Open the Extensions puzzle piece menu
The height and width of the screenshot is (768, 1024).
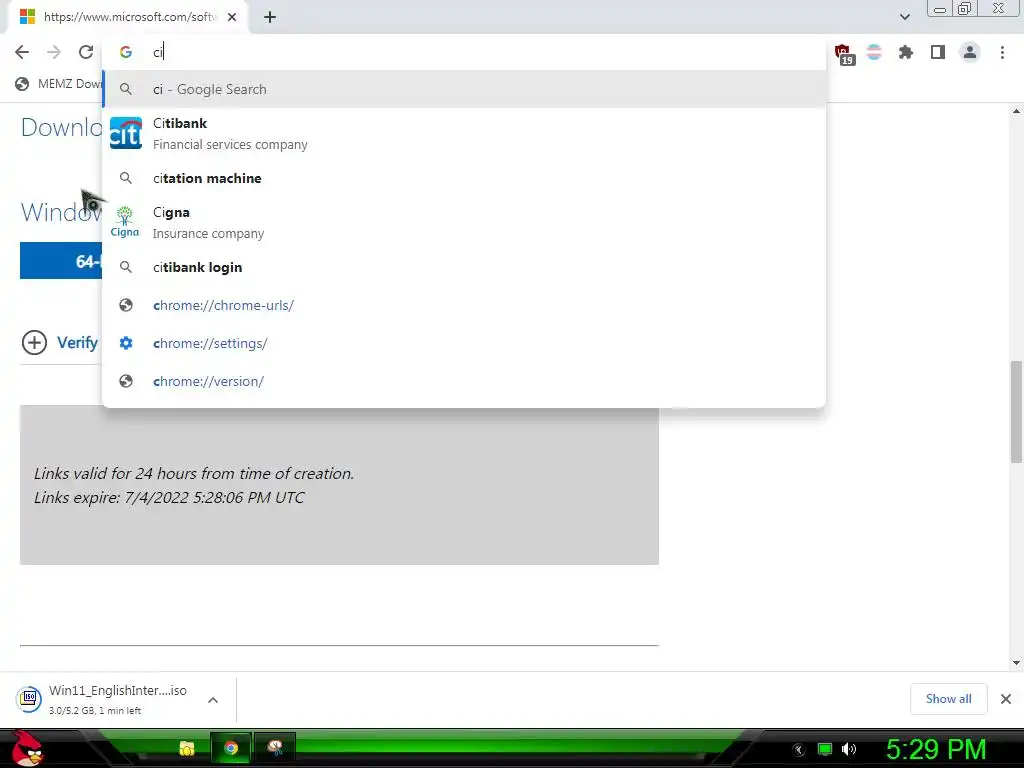pos(905,52)
